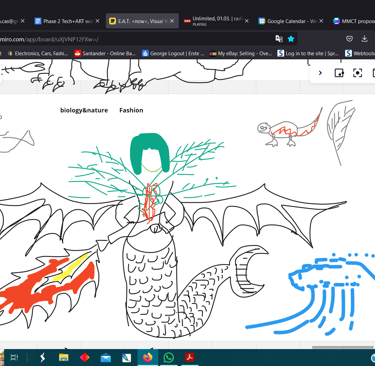Open File Explorer from taskbar
This screenshot has width=375, height=366.
click(x=63, y=358)
